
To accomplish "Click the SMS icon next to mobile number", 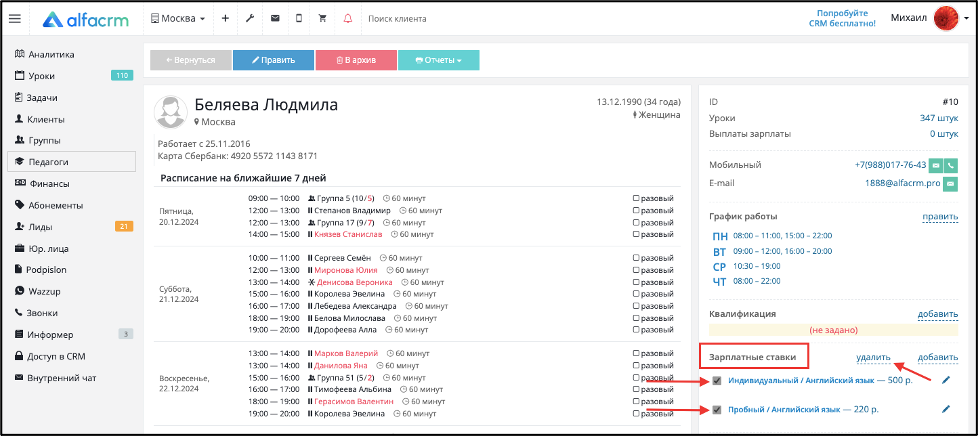I will pos(935,165).
